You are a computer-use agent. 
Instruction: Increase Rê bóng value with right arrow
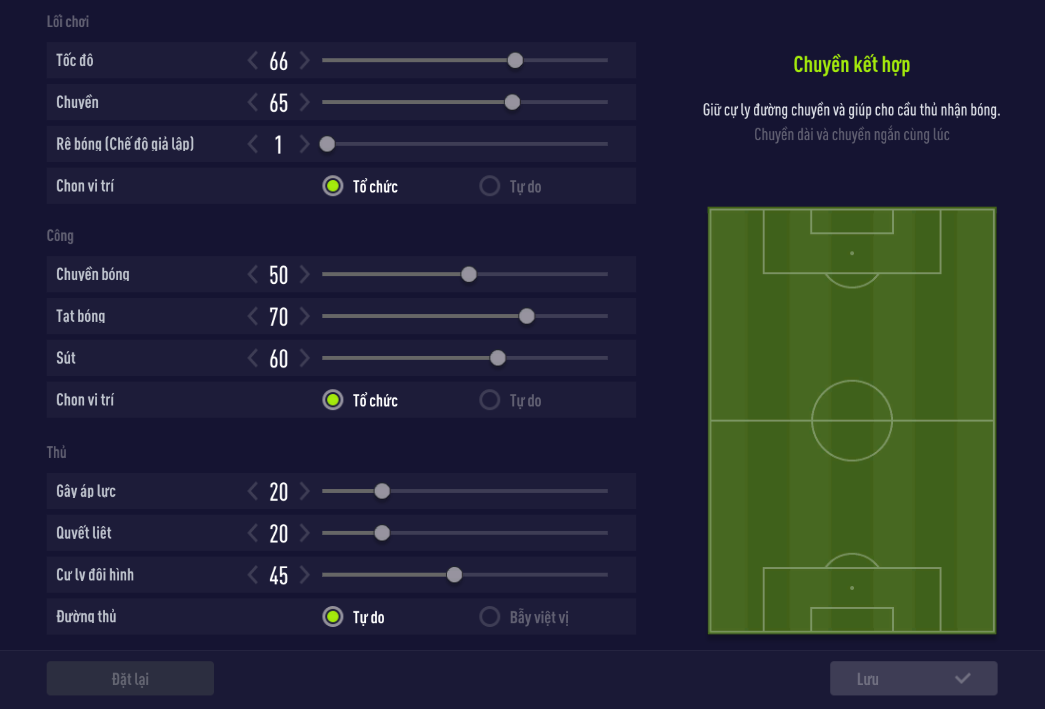point(305,145)
